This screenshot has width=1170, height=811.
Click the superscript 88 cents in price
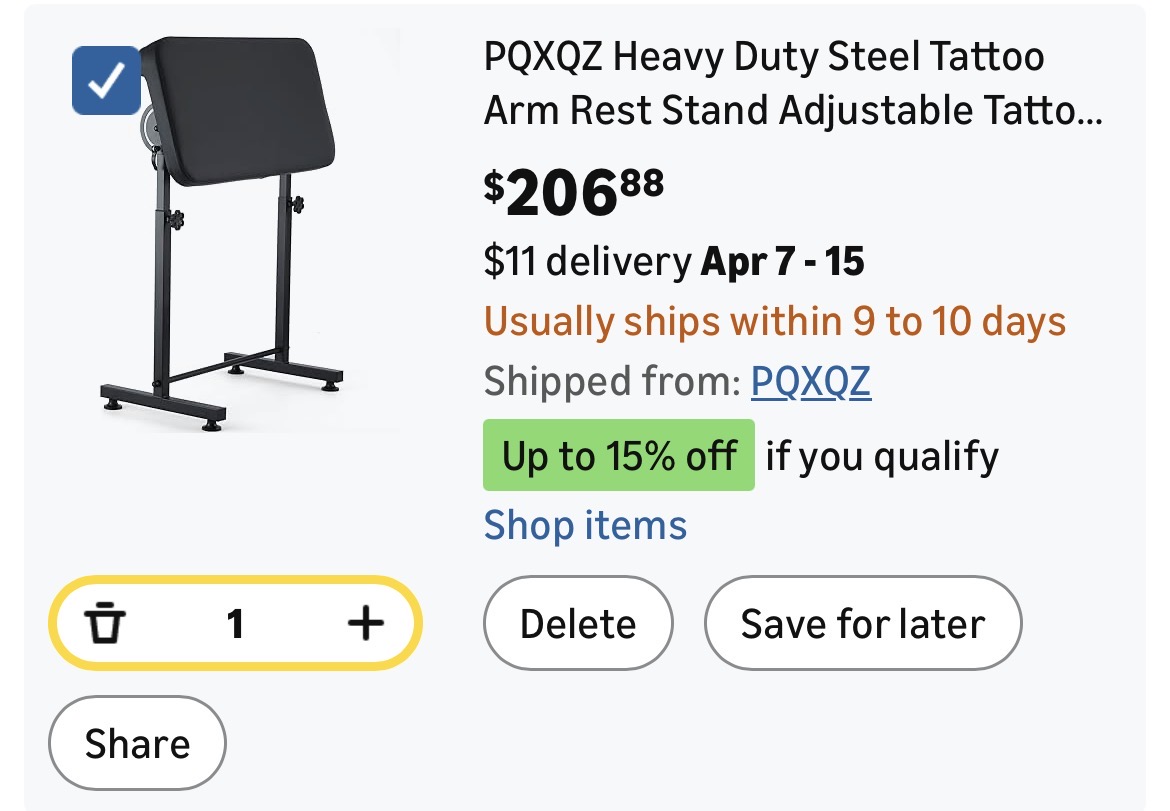tap(641, 182)
